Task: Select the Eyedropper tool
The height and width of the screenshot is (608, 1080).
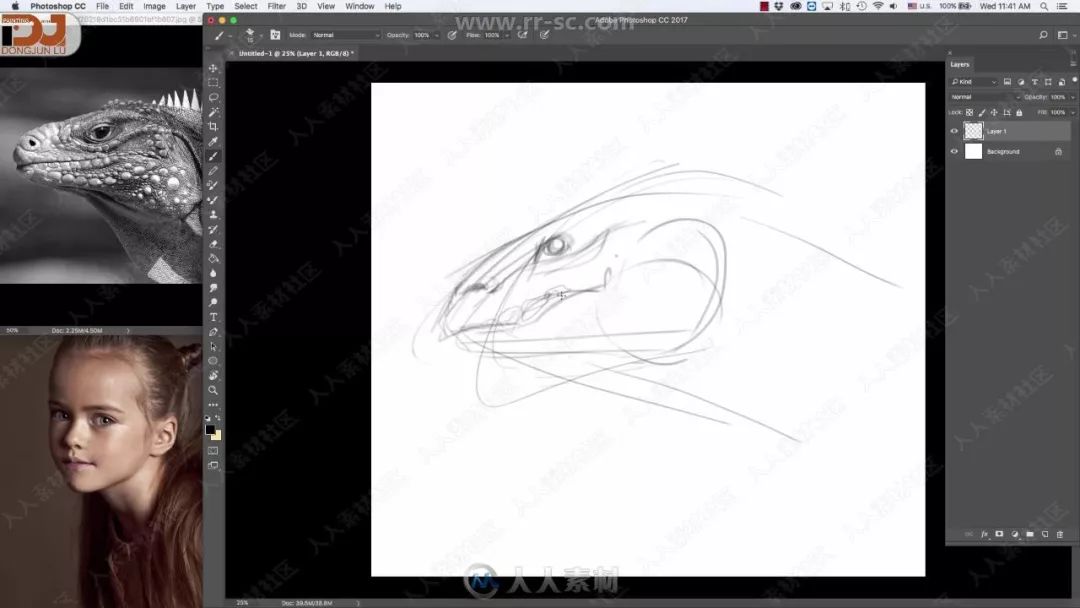Action: [214, 141]
